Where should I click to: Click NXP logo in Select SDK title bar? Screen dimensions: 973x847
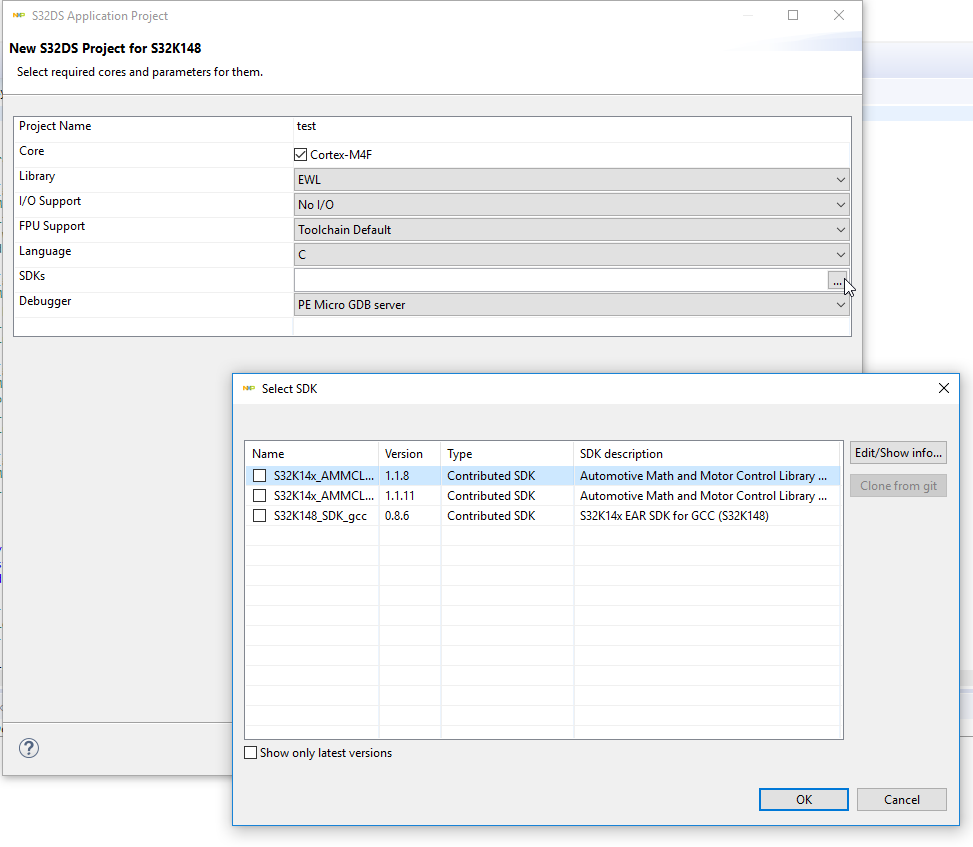[249, 388]
